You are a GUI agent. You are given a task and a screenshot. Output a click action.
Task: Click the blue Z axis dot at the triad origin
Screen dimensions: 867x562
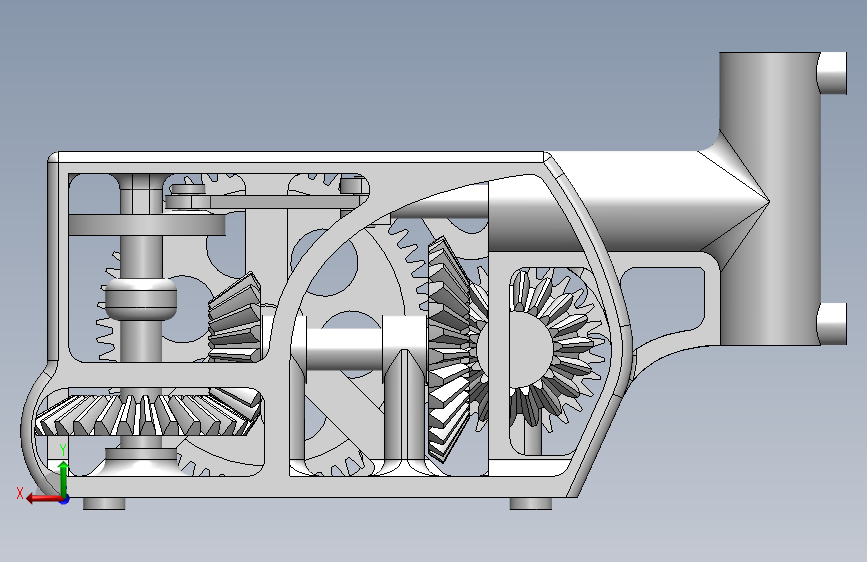pos(65,499)
